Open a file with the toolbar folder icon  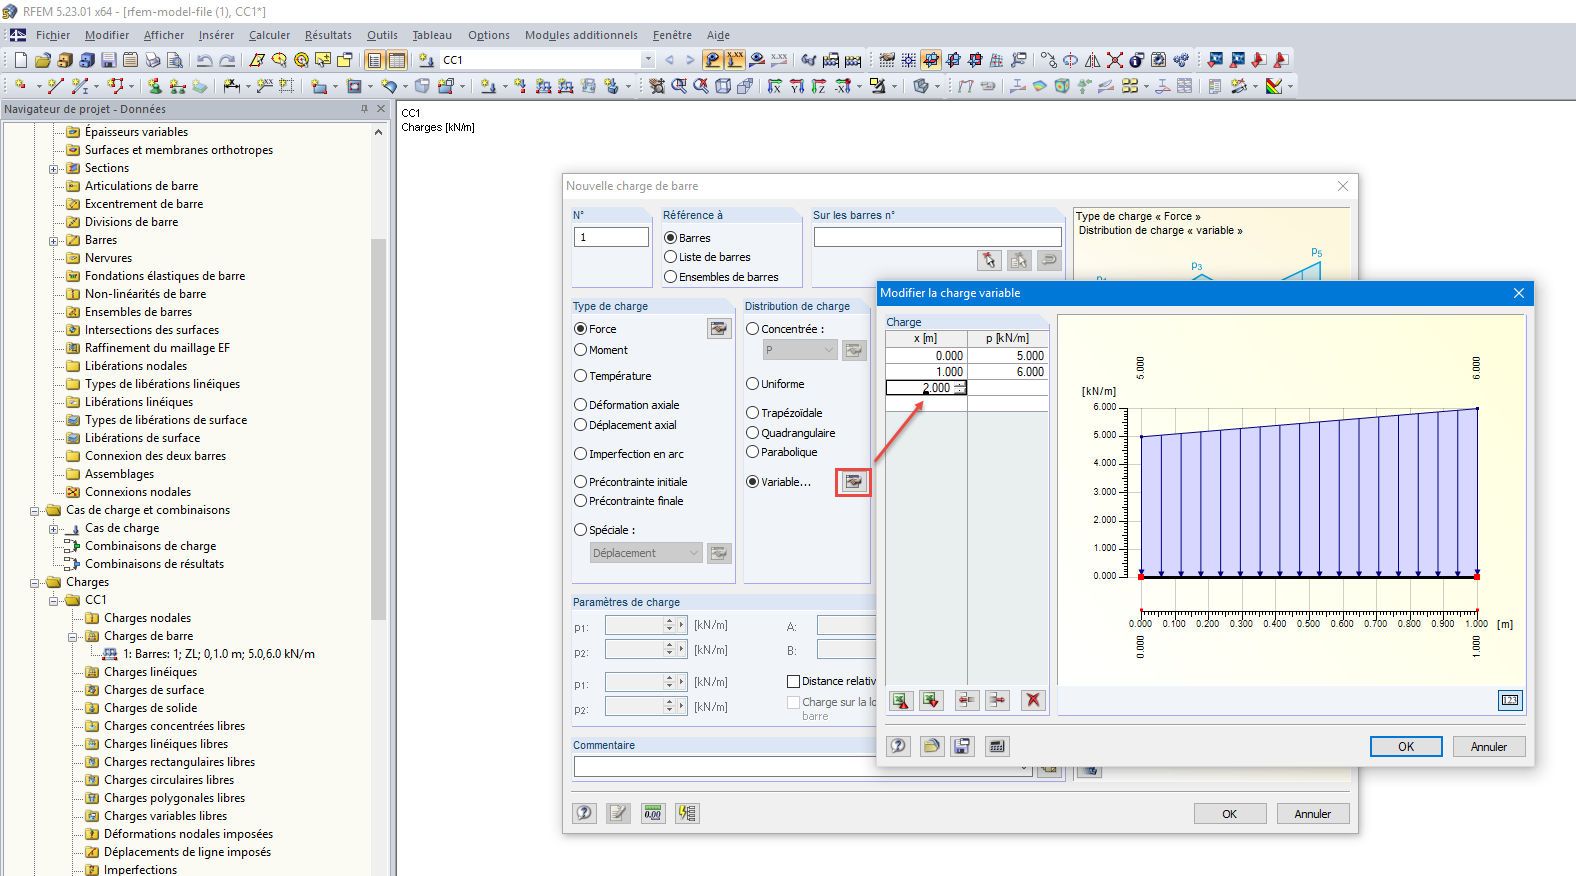click(43, 60)
